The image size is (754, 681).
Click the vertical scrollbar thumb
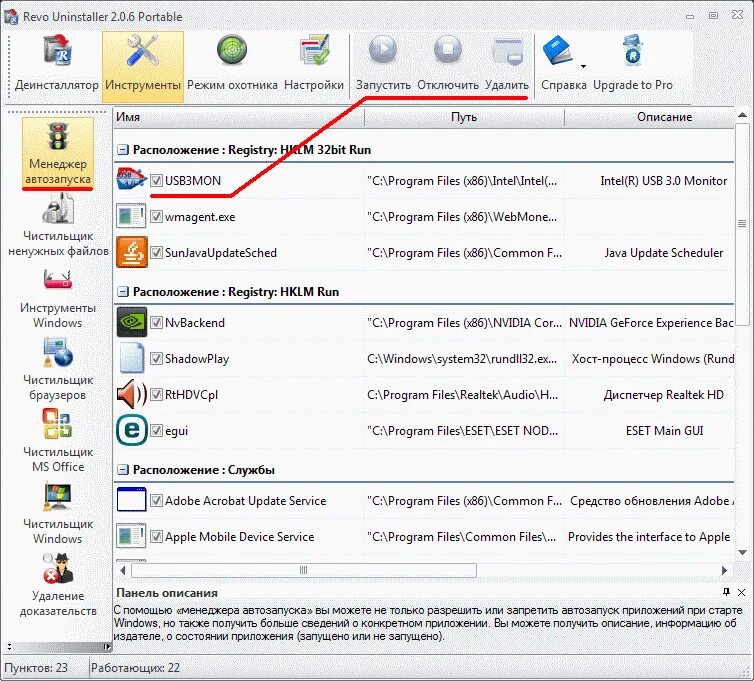point(742,224)
